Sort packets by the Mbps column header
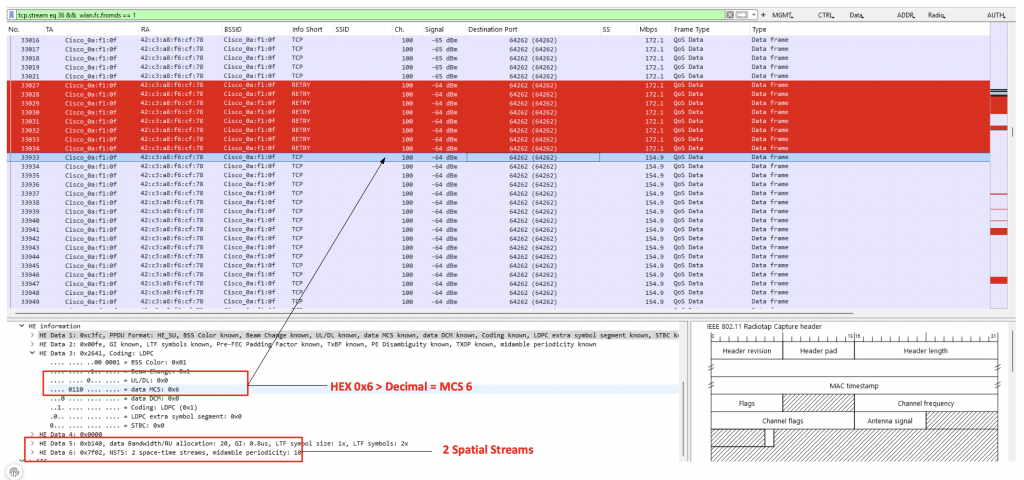This screenshot has width=1024, height=480. click(649, 30)
